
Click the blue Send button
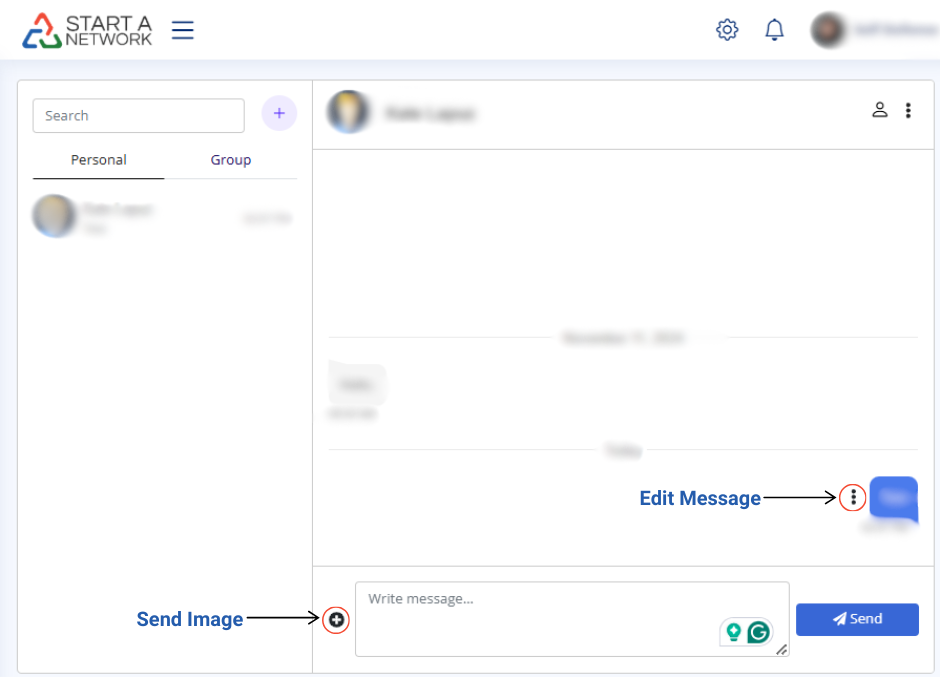click(x=857, y=619)
